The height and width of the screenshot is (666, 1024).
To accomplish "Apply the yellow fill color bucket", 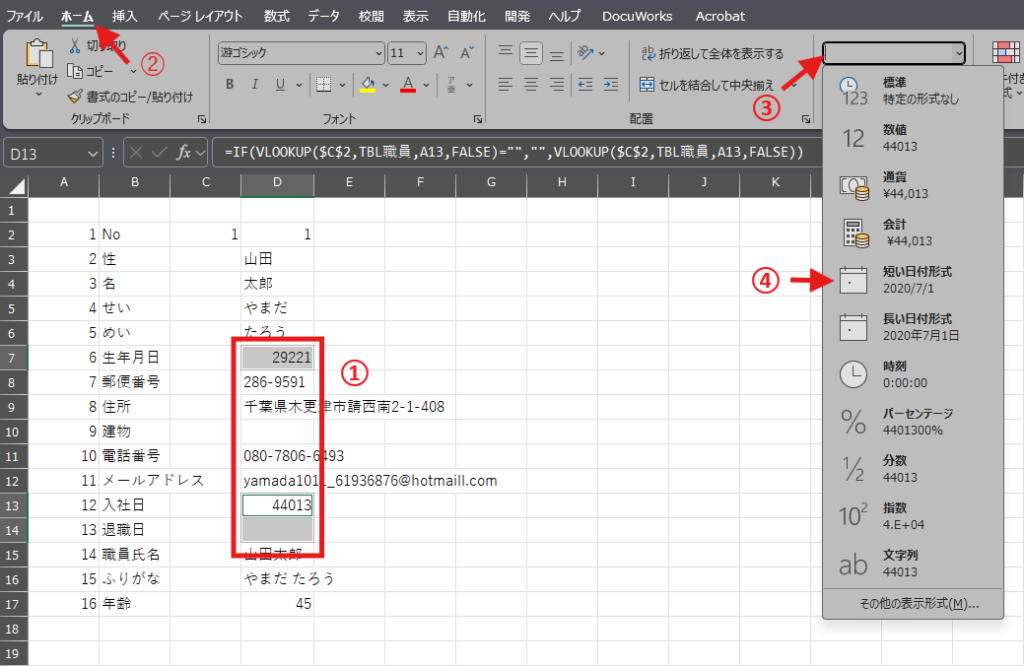I will 368,84.
